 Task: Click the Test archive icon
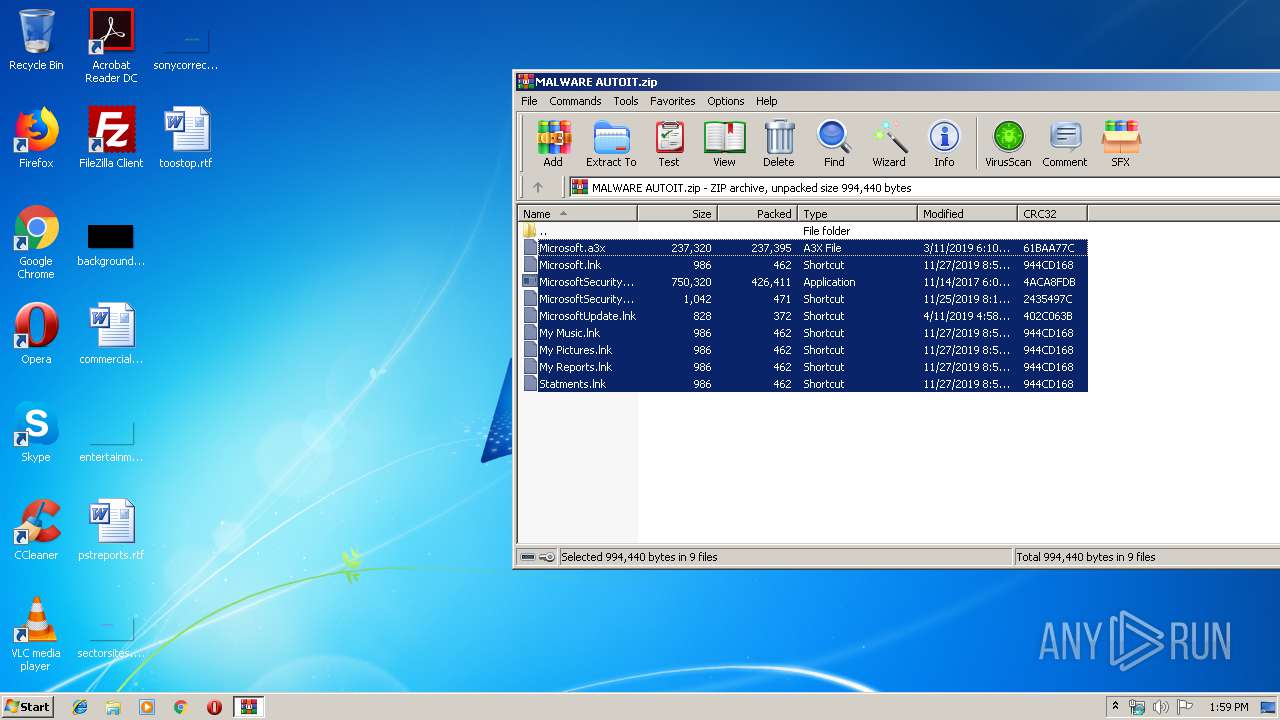tap(669, 143)
